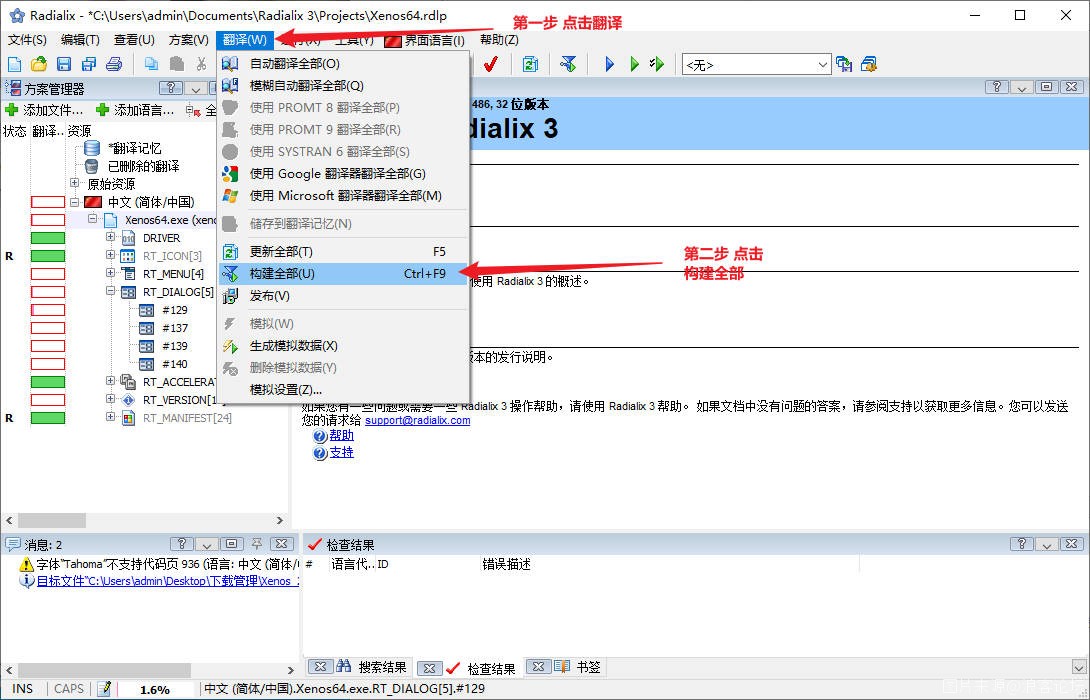The height and width of the screenshot is (700, 1090).
Task: Click the yellow warning icon in messages
Action: click(x=26, y=564)
